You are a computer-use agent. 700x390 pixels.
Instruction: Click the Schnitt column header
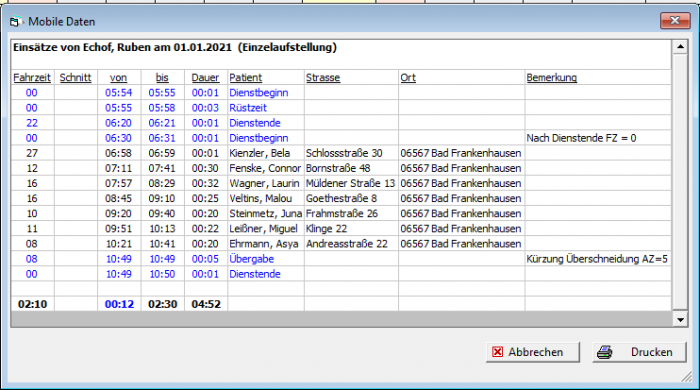point(75,78)
